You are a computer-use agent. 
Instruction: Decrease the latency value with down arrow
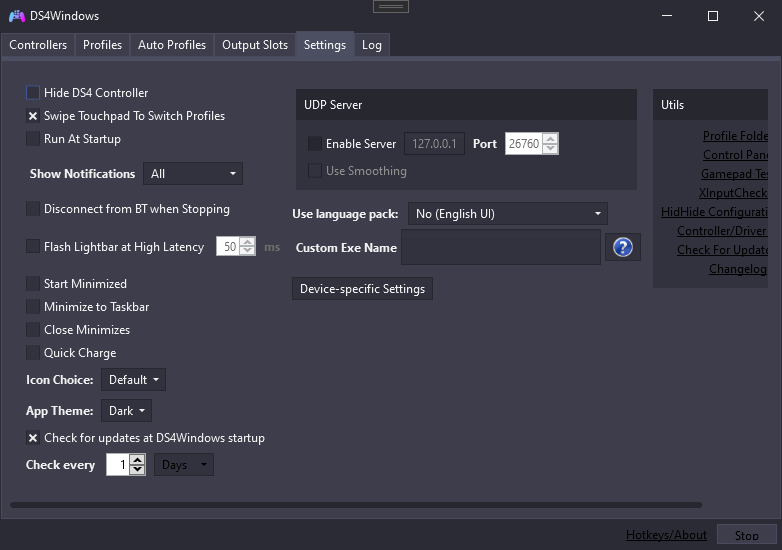pos(247,250)
